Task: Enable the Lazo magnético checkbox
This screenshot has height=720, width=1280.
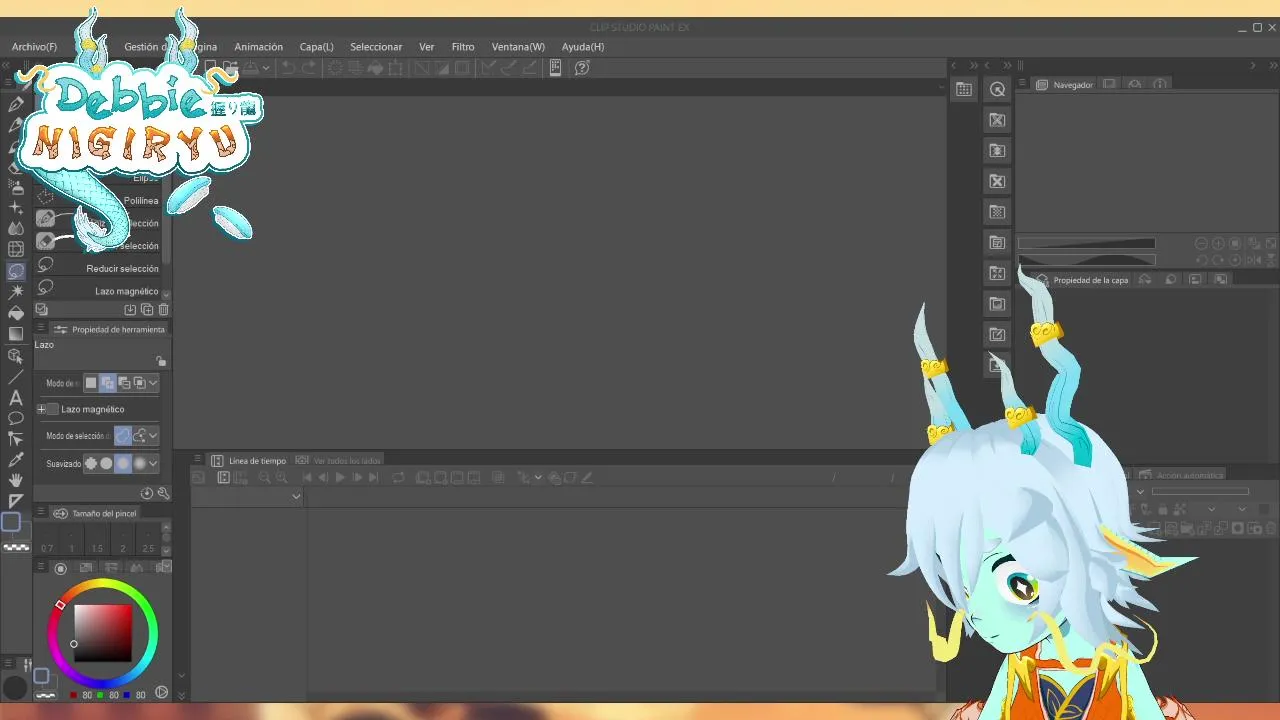Action: 53,409
